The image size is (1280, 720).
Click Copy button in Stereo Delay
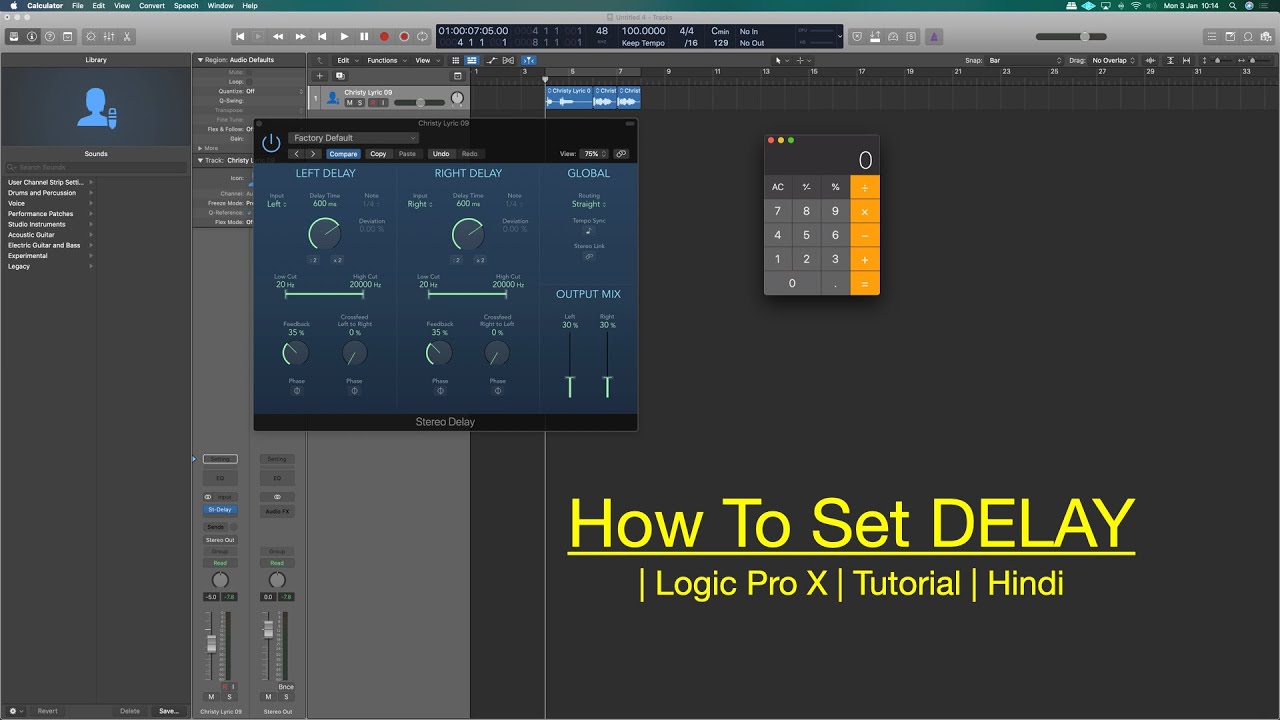[x=378, y=154]
